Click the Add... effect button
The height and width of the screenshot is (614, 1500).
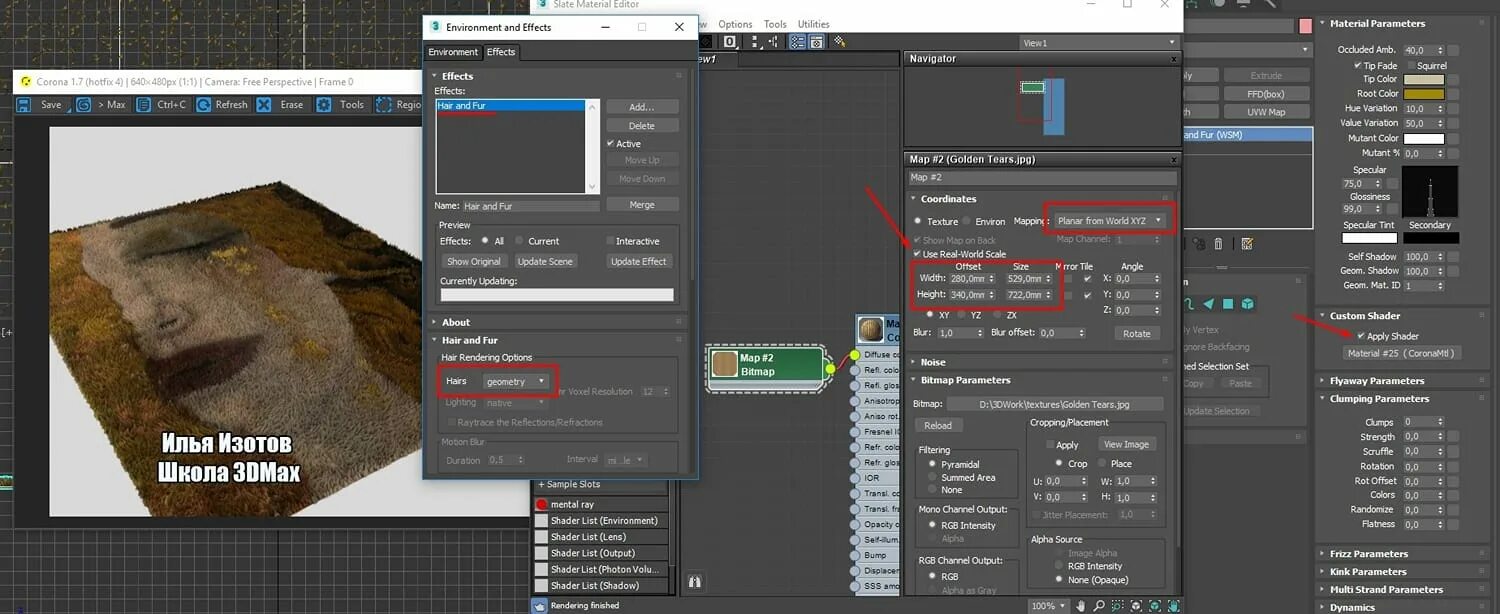pos(642,107)
